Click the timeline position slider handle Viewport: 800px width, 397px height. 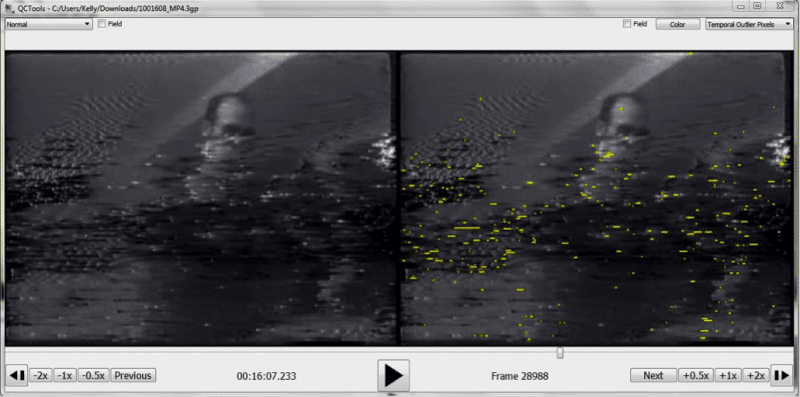[560, 353]
